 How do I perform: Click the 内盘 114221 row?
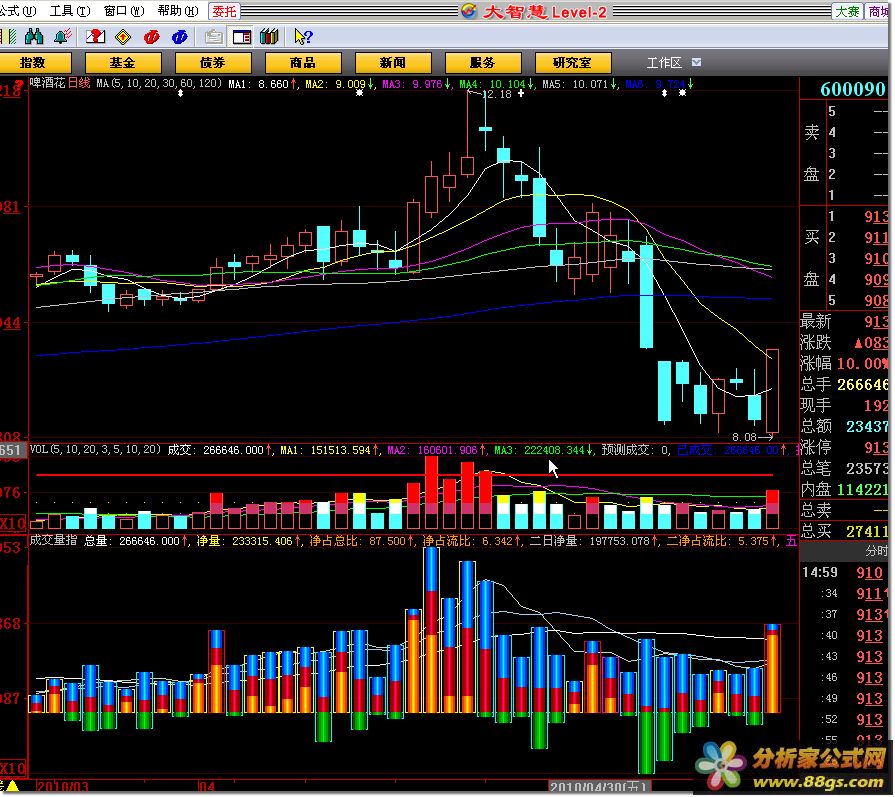coord(845,489)
